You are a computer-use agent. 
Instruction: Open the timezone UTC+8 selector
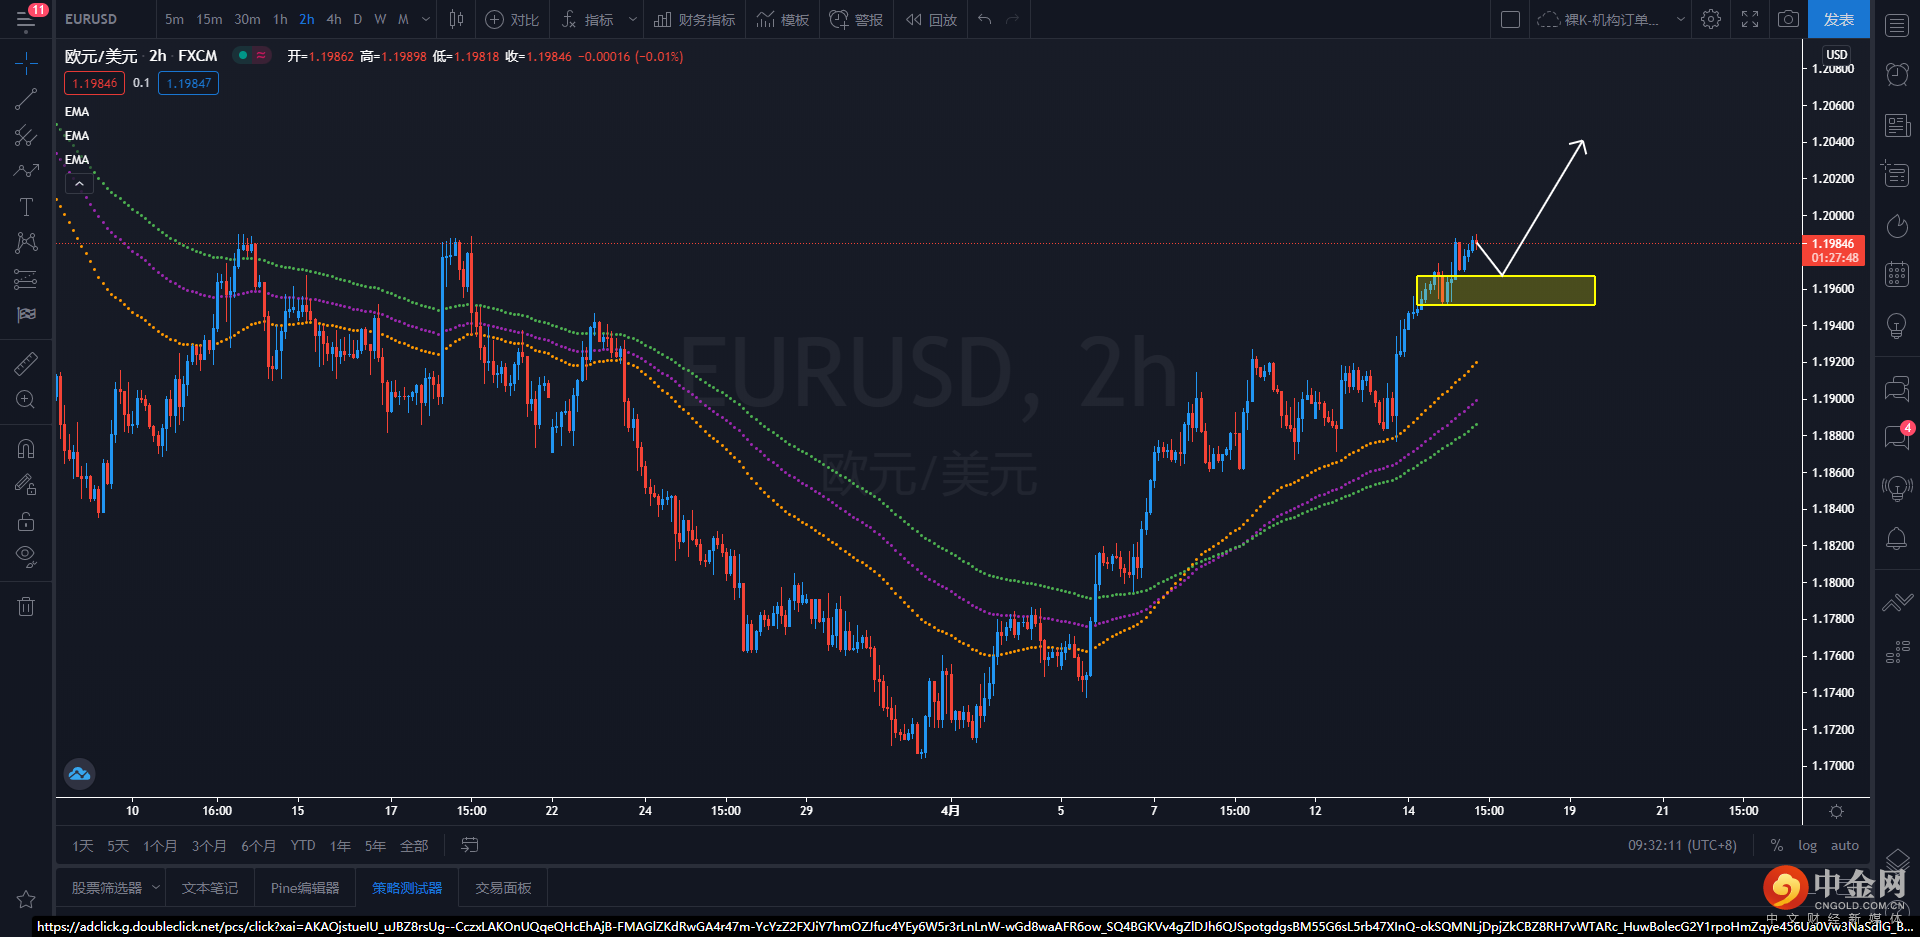[x=1682, y=845]
